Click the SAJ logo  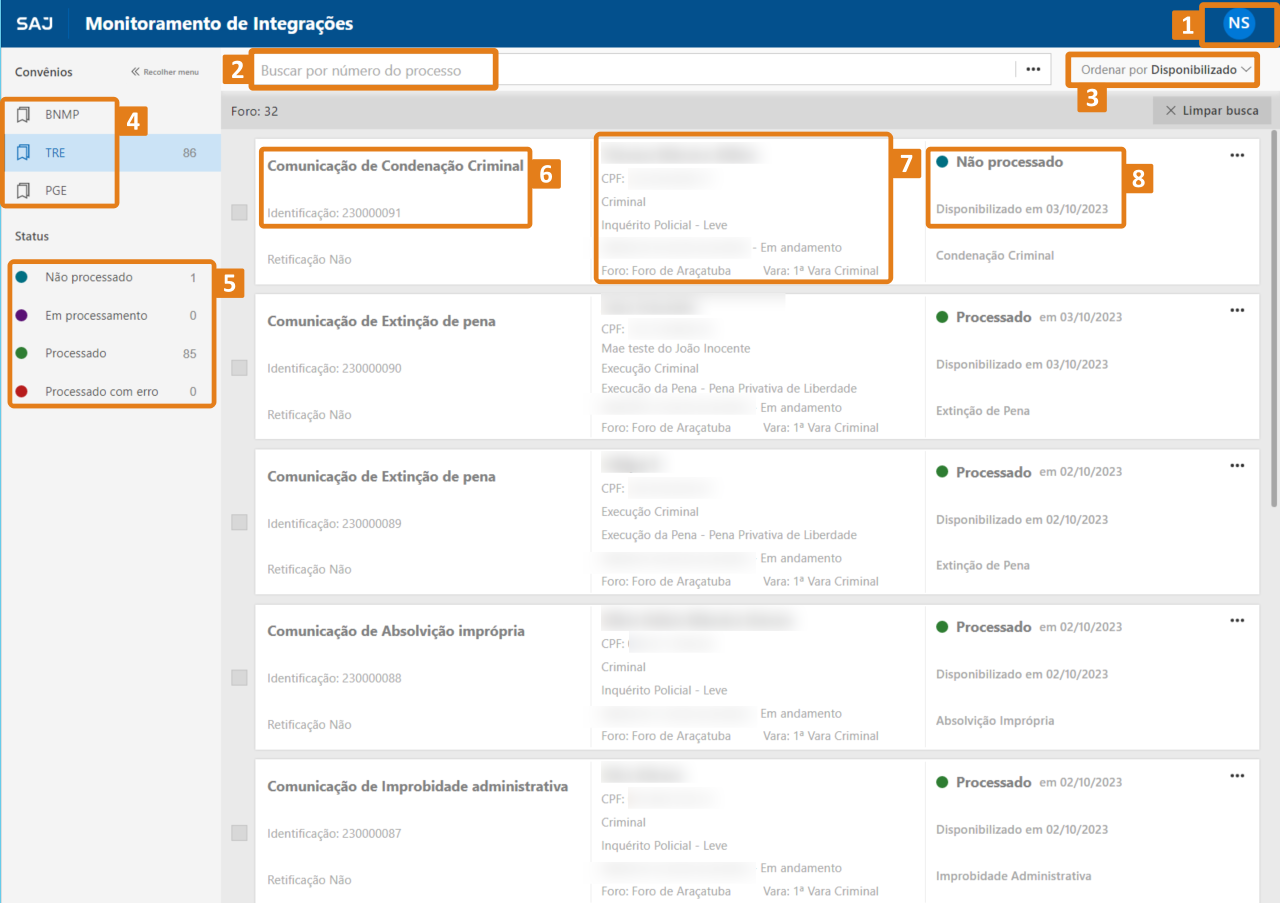coord(35,24)
